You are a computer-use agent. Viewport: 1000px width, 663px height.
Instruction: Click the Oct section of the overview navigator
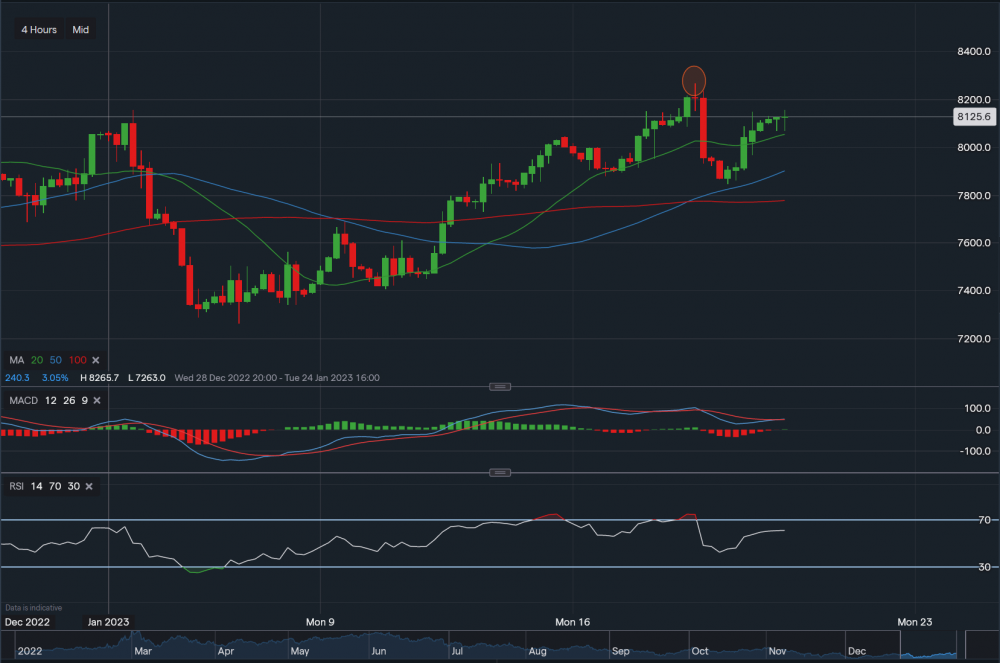699,650
